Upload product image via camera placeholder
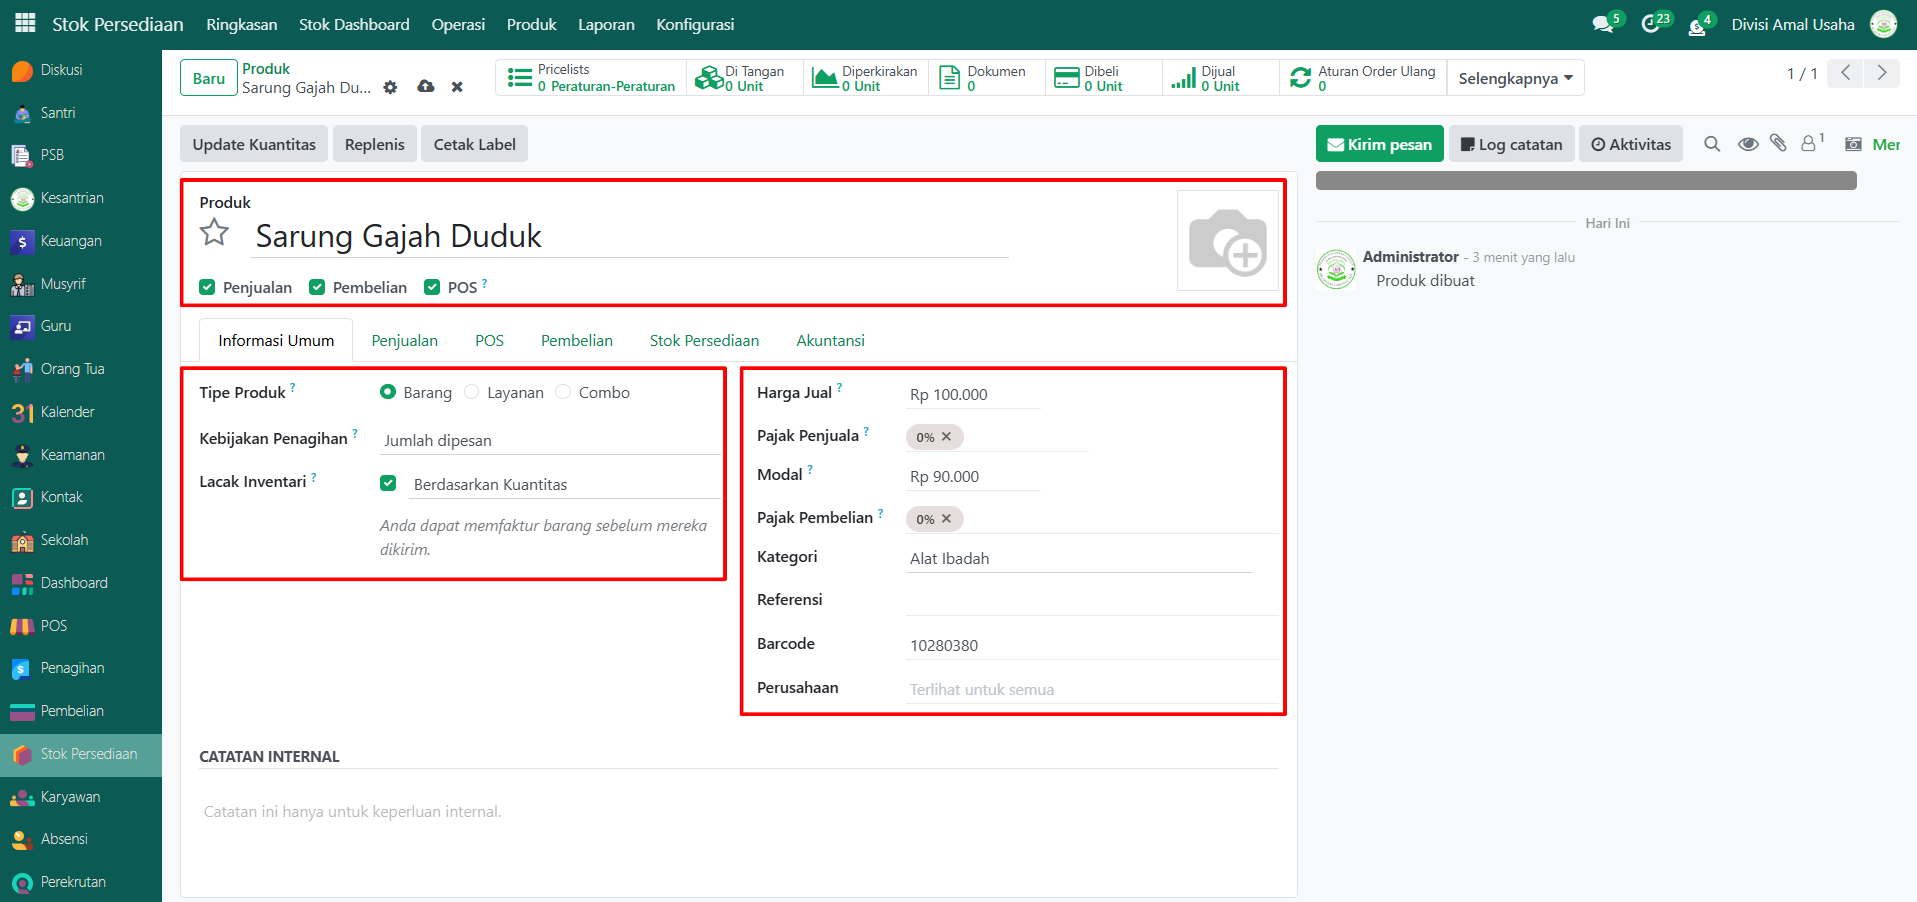Screen dimensions: 1917x902 pos(1227,241)
